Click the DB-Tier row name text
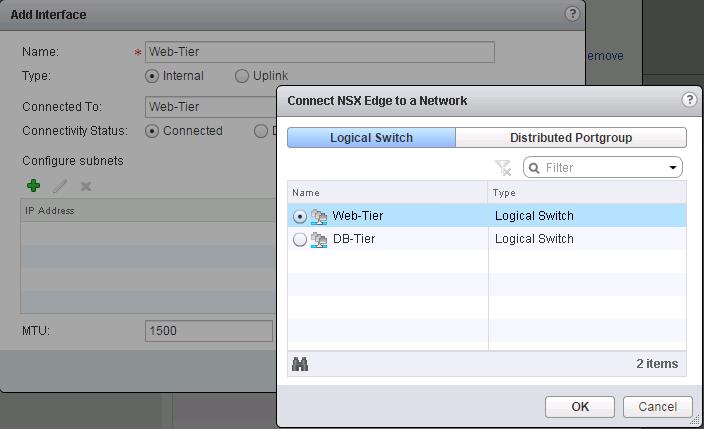This screenshot has width=704, height=429. pyautogui.click(x=354, y=239)
